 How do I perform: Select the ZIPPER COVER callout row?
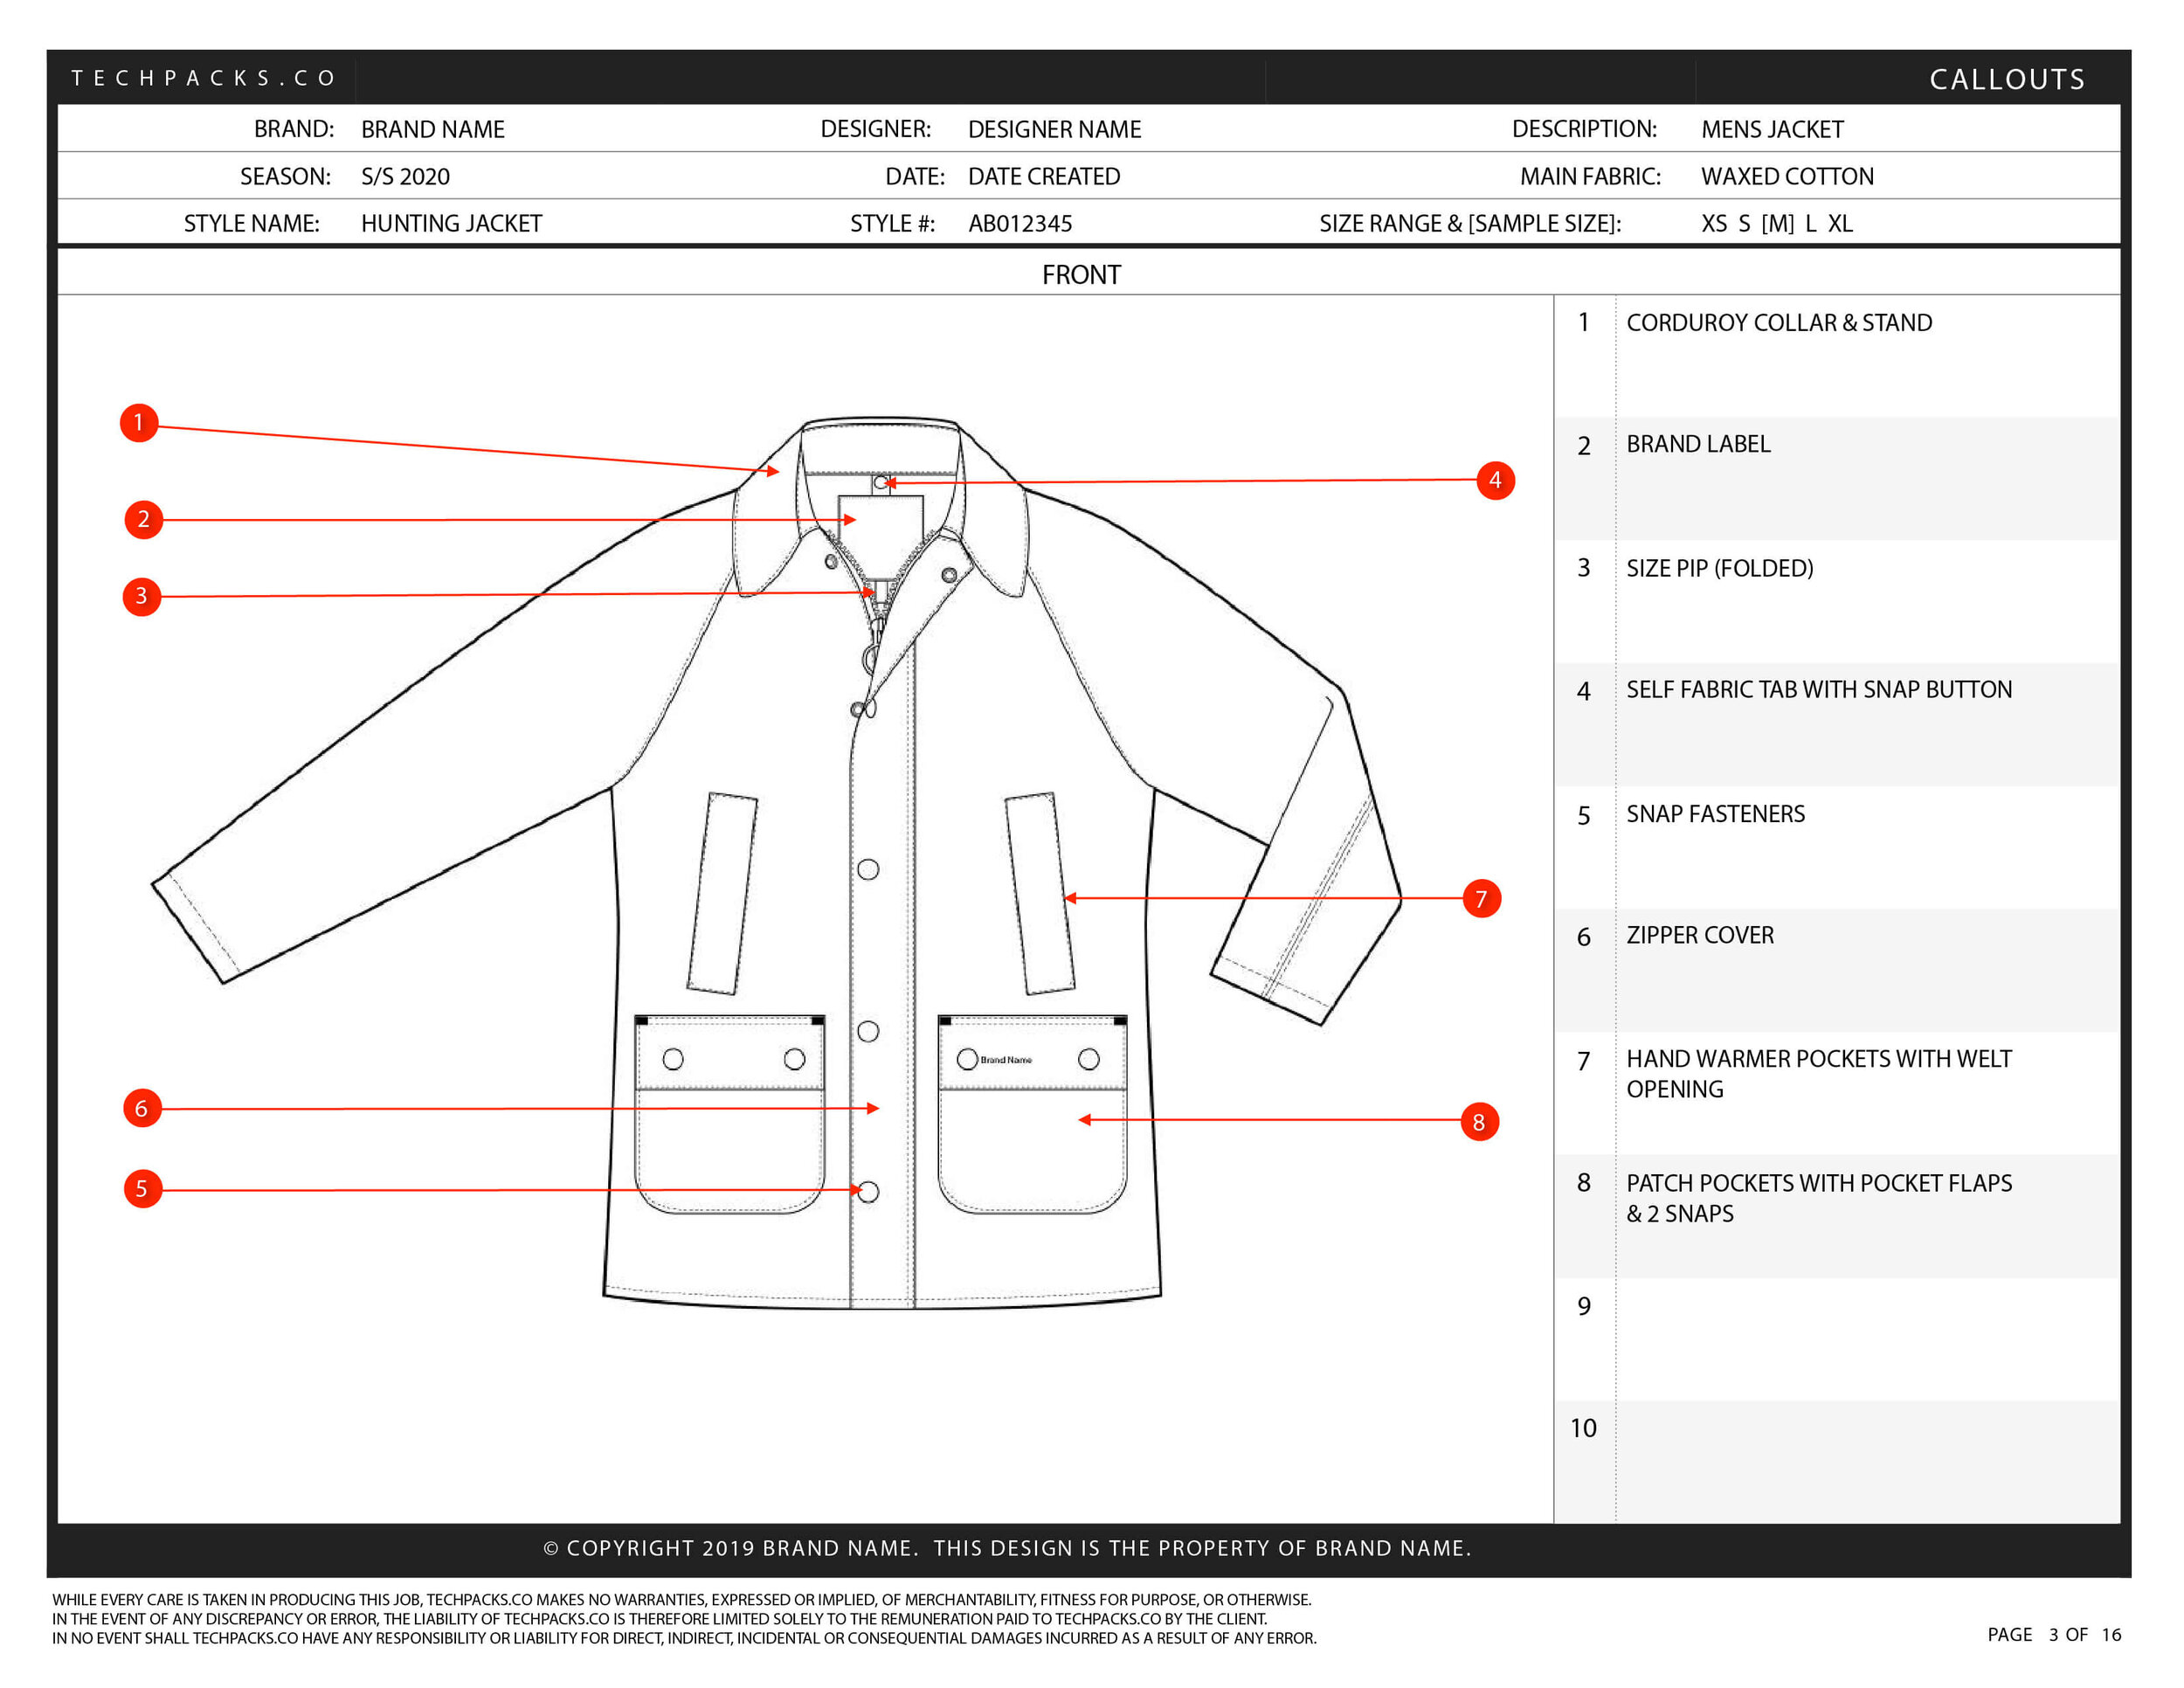(1699, 935)
